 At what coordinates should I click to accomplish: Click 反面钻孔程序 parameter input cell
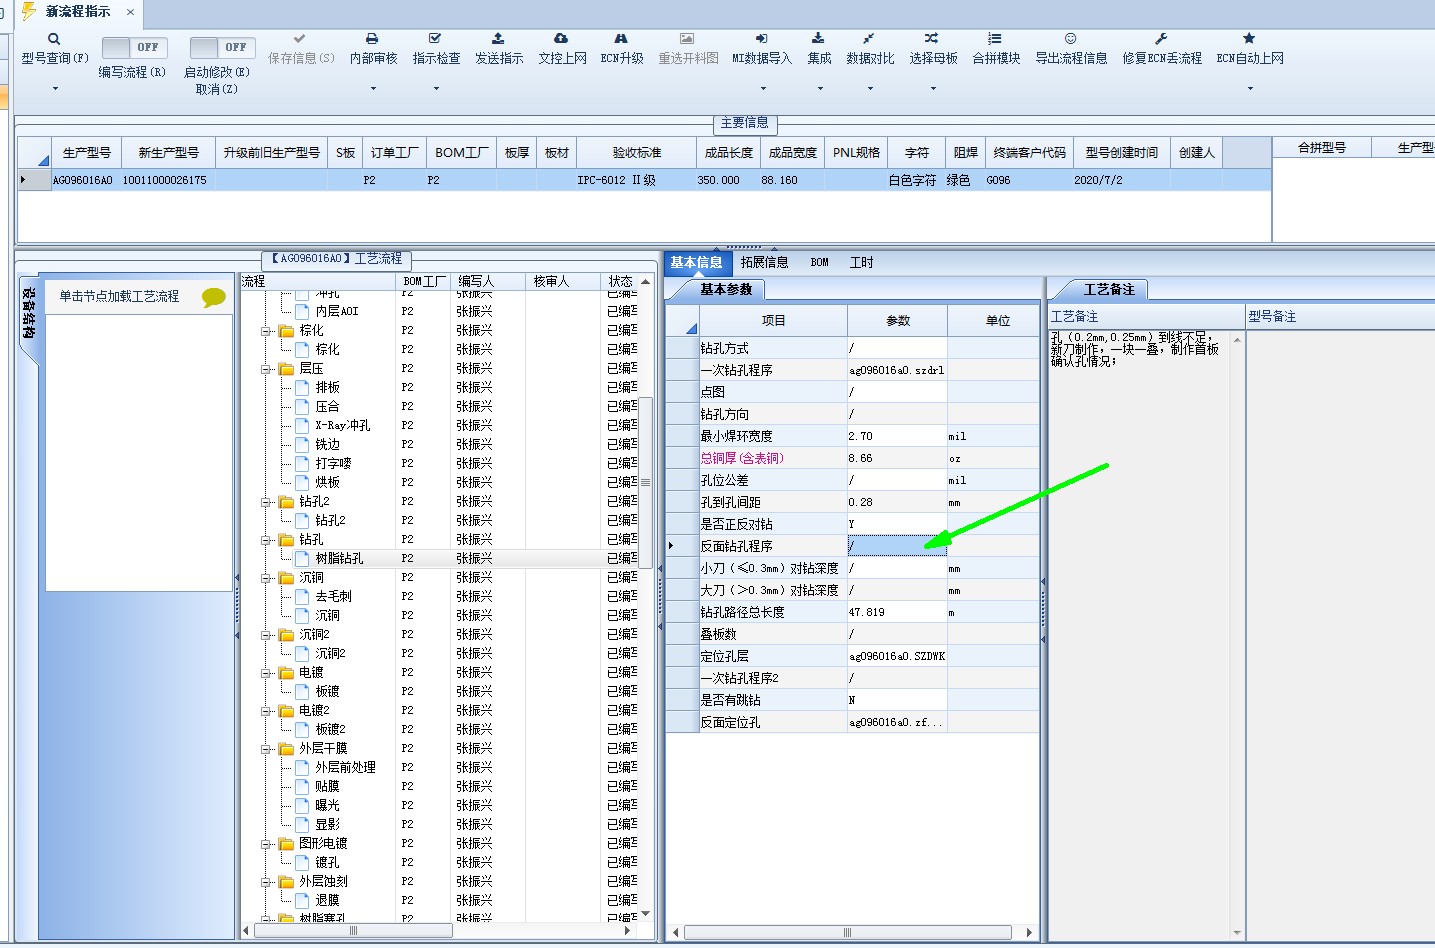pyautogui.click(x=897, y=546)
